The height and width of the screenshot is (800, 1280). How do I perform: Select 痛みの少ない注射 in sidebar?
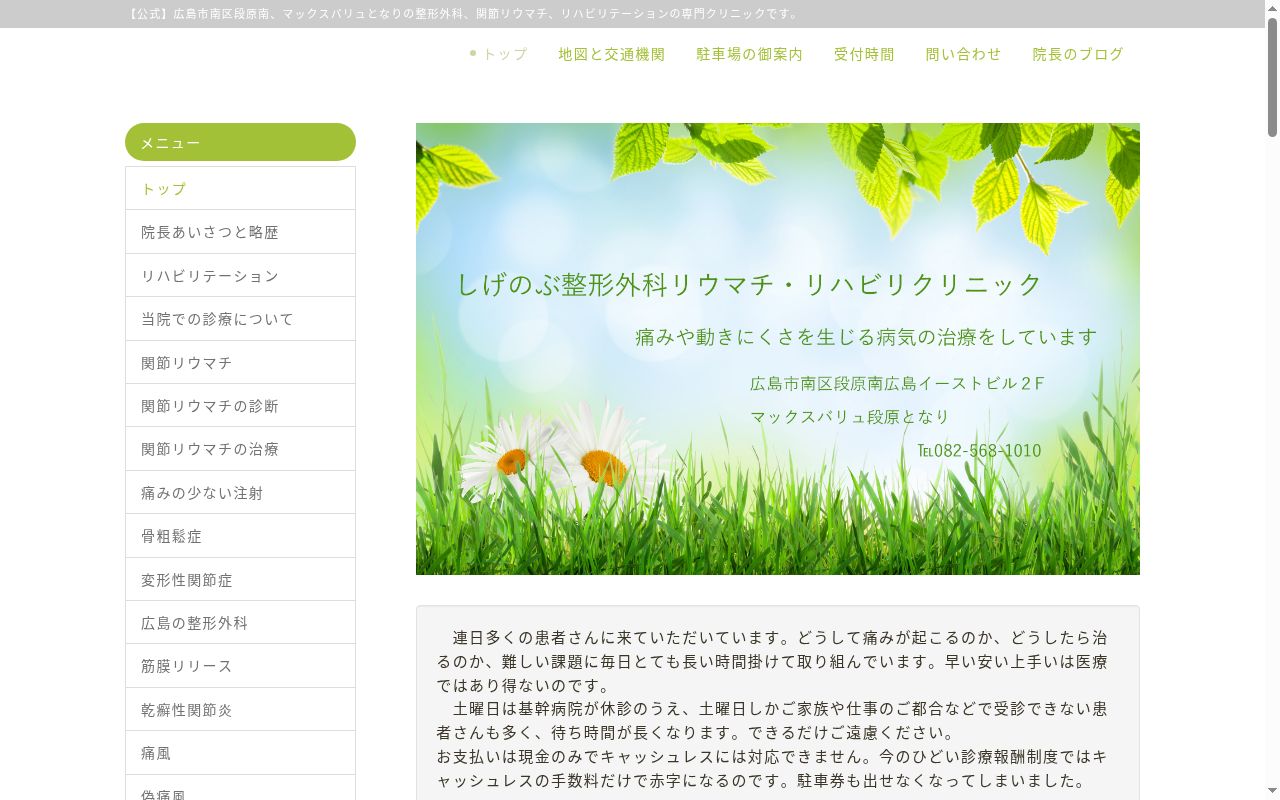pyautogui.click(x=240, y=492)
